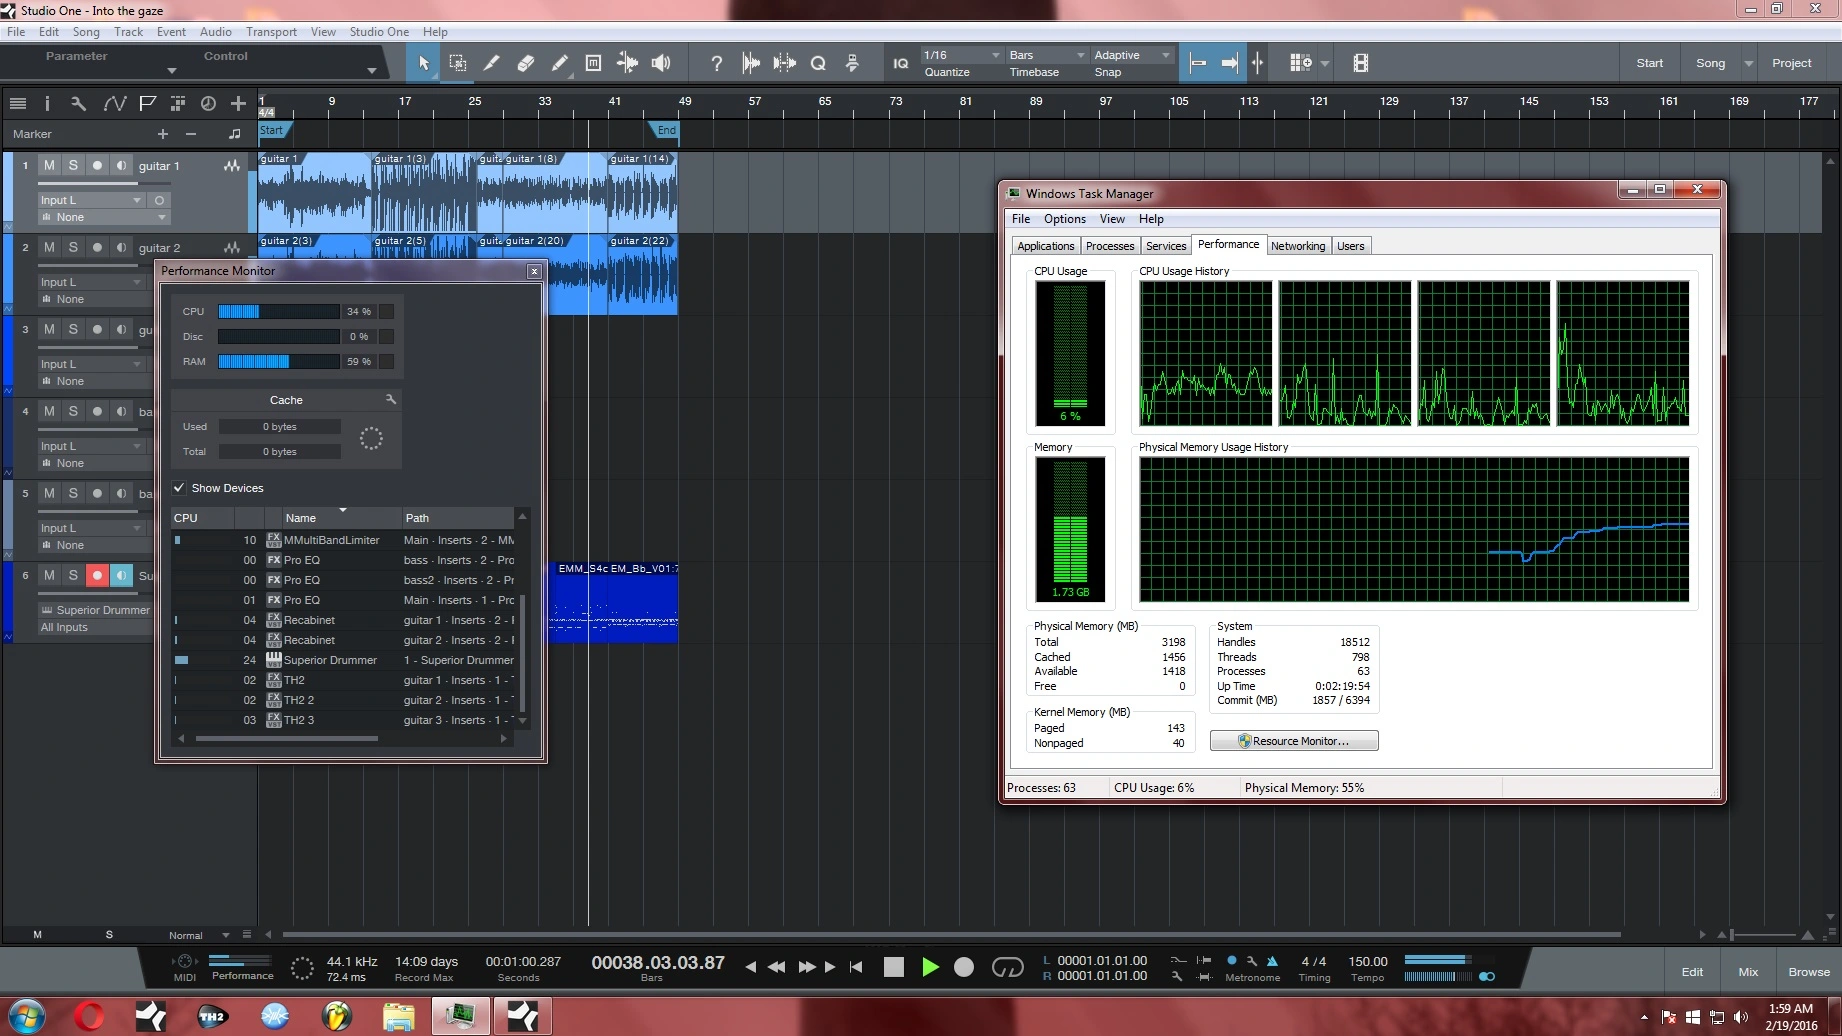Image resolution: width=1842 pixels, height=1036 pixels.
Task: Click Superior Drummer row in device list
Action: pyautogui.click(x=344, y=660)
